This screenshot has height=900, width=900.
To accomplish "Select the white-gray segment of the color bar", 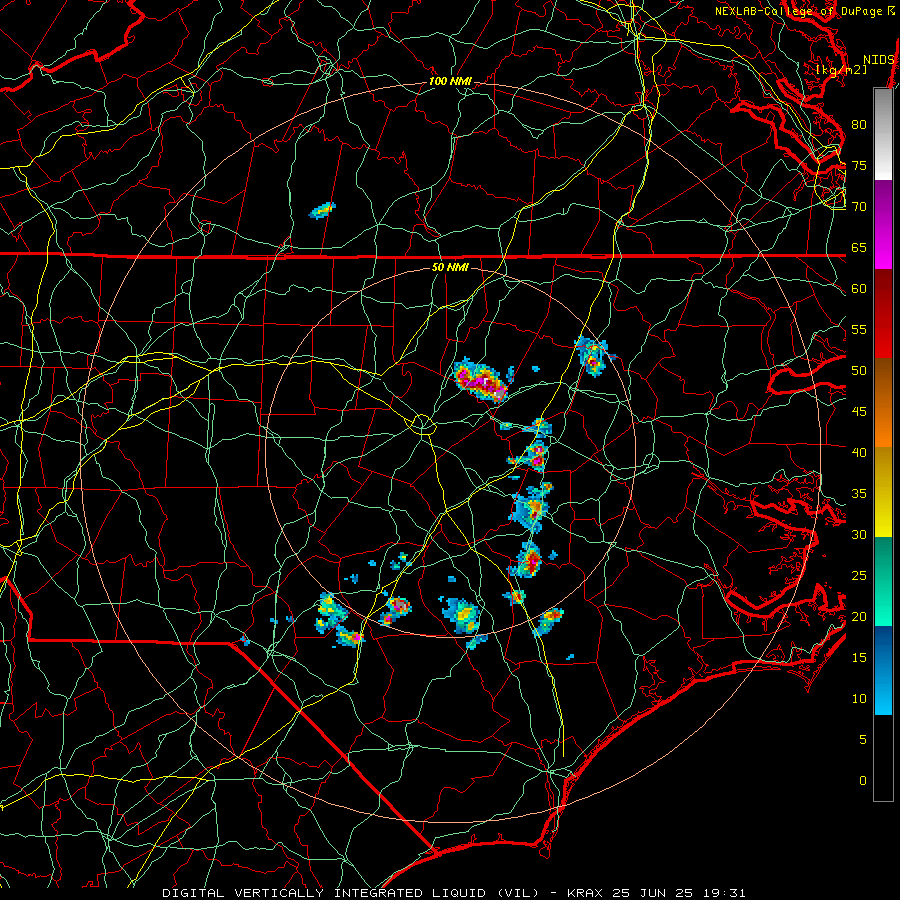I will (883, 134).
